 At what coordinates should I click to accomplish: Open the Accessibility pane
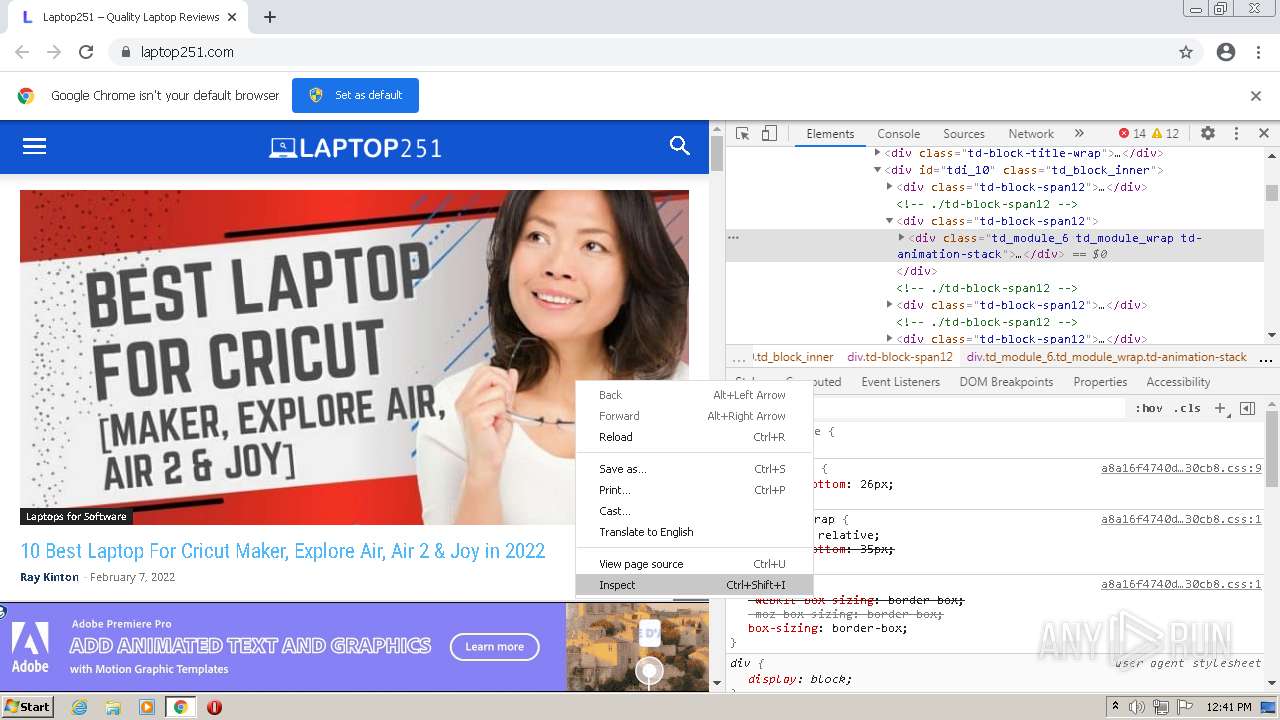point(1178,382)
